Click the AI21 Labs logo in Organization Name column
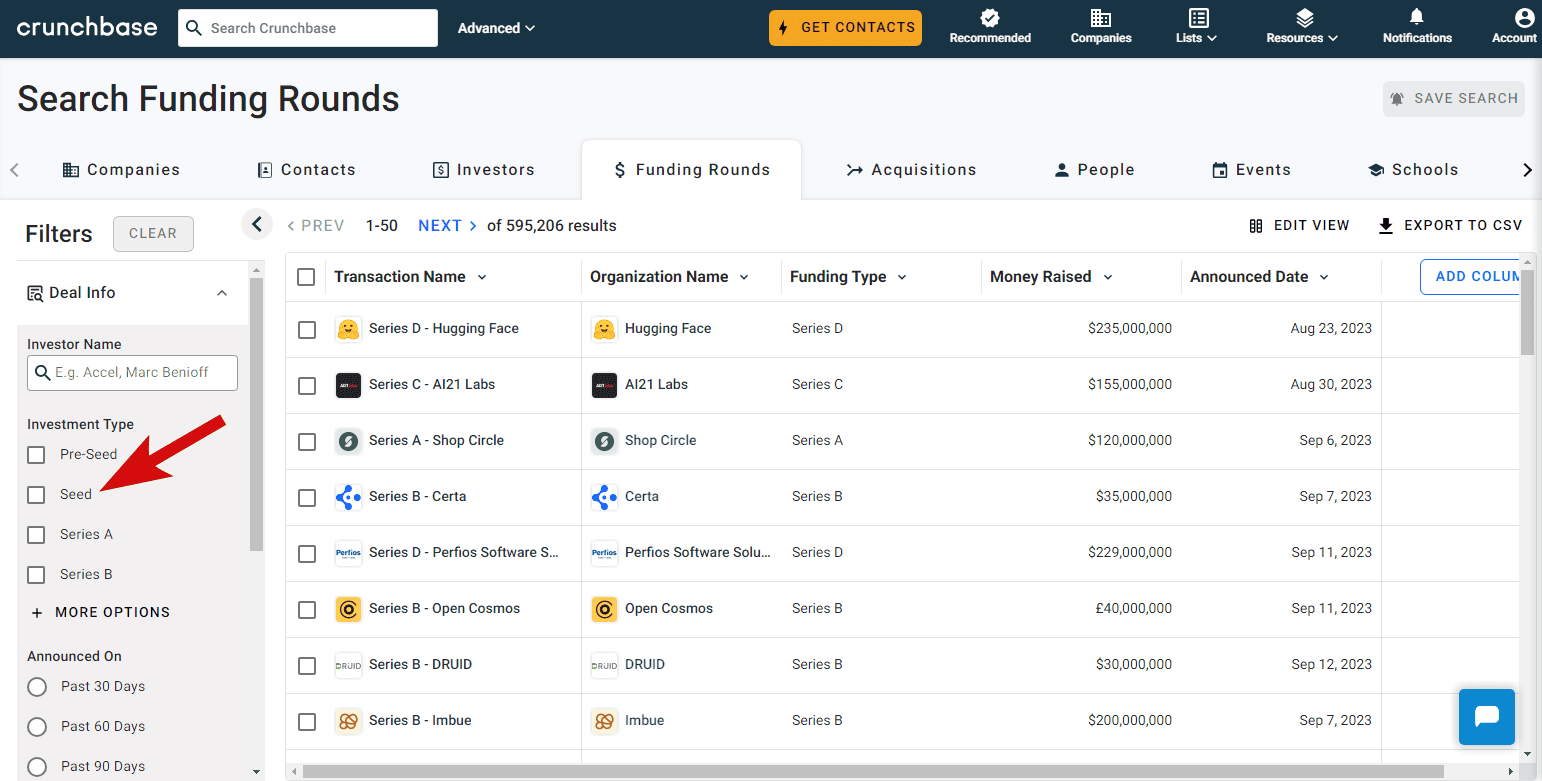The width and height of the screenshot is (1542, 781). [604, 385]
